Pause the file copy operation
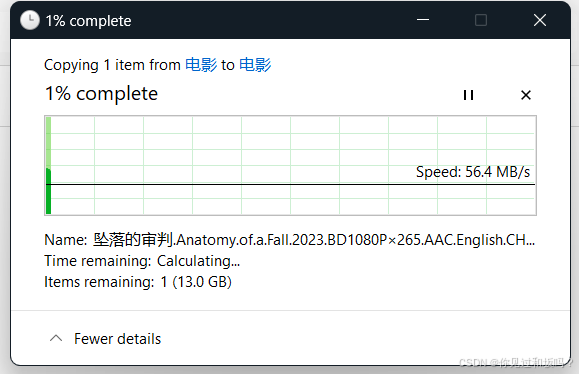The height and width of the screenshot is (374, 579). coord(468,95)
